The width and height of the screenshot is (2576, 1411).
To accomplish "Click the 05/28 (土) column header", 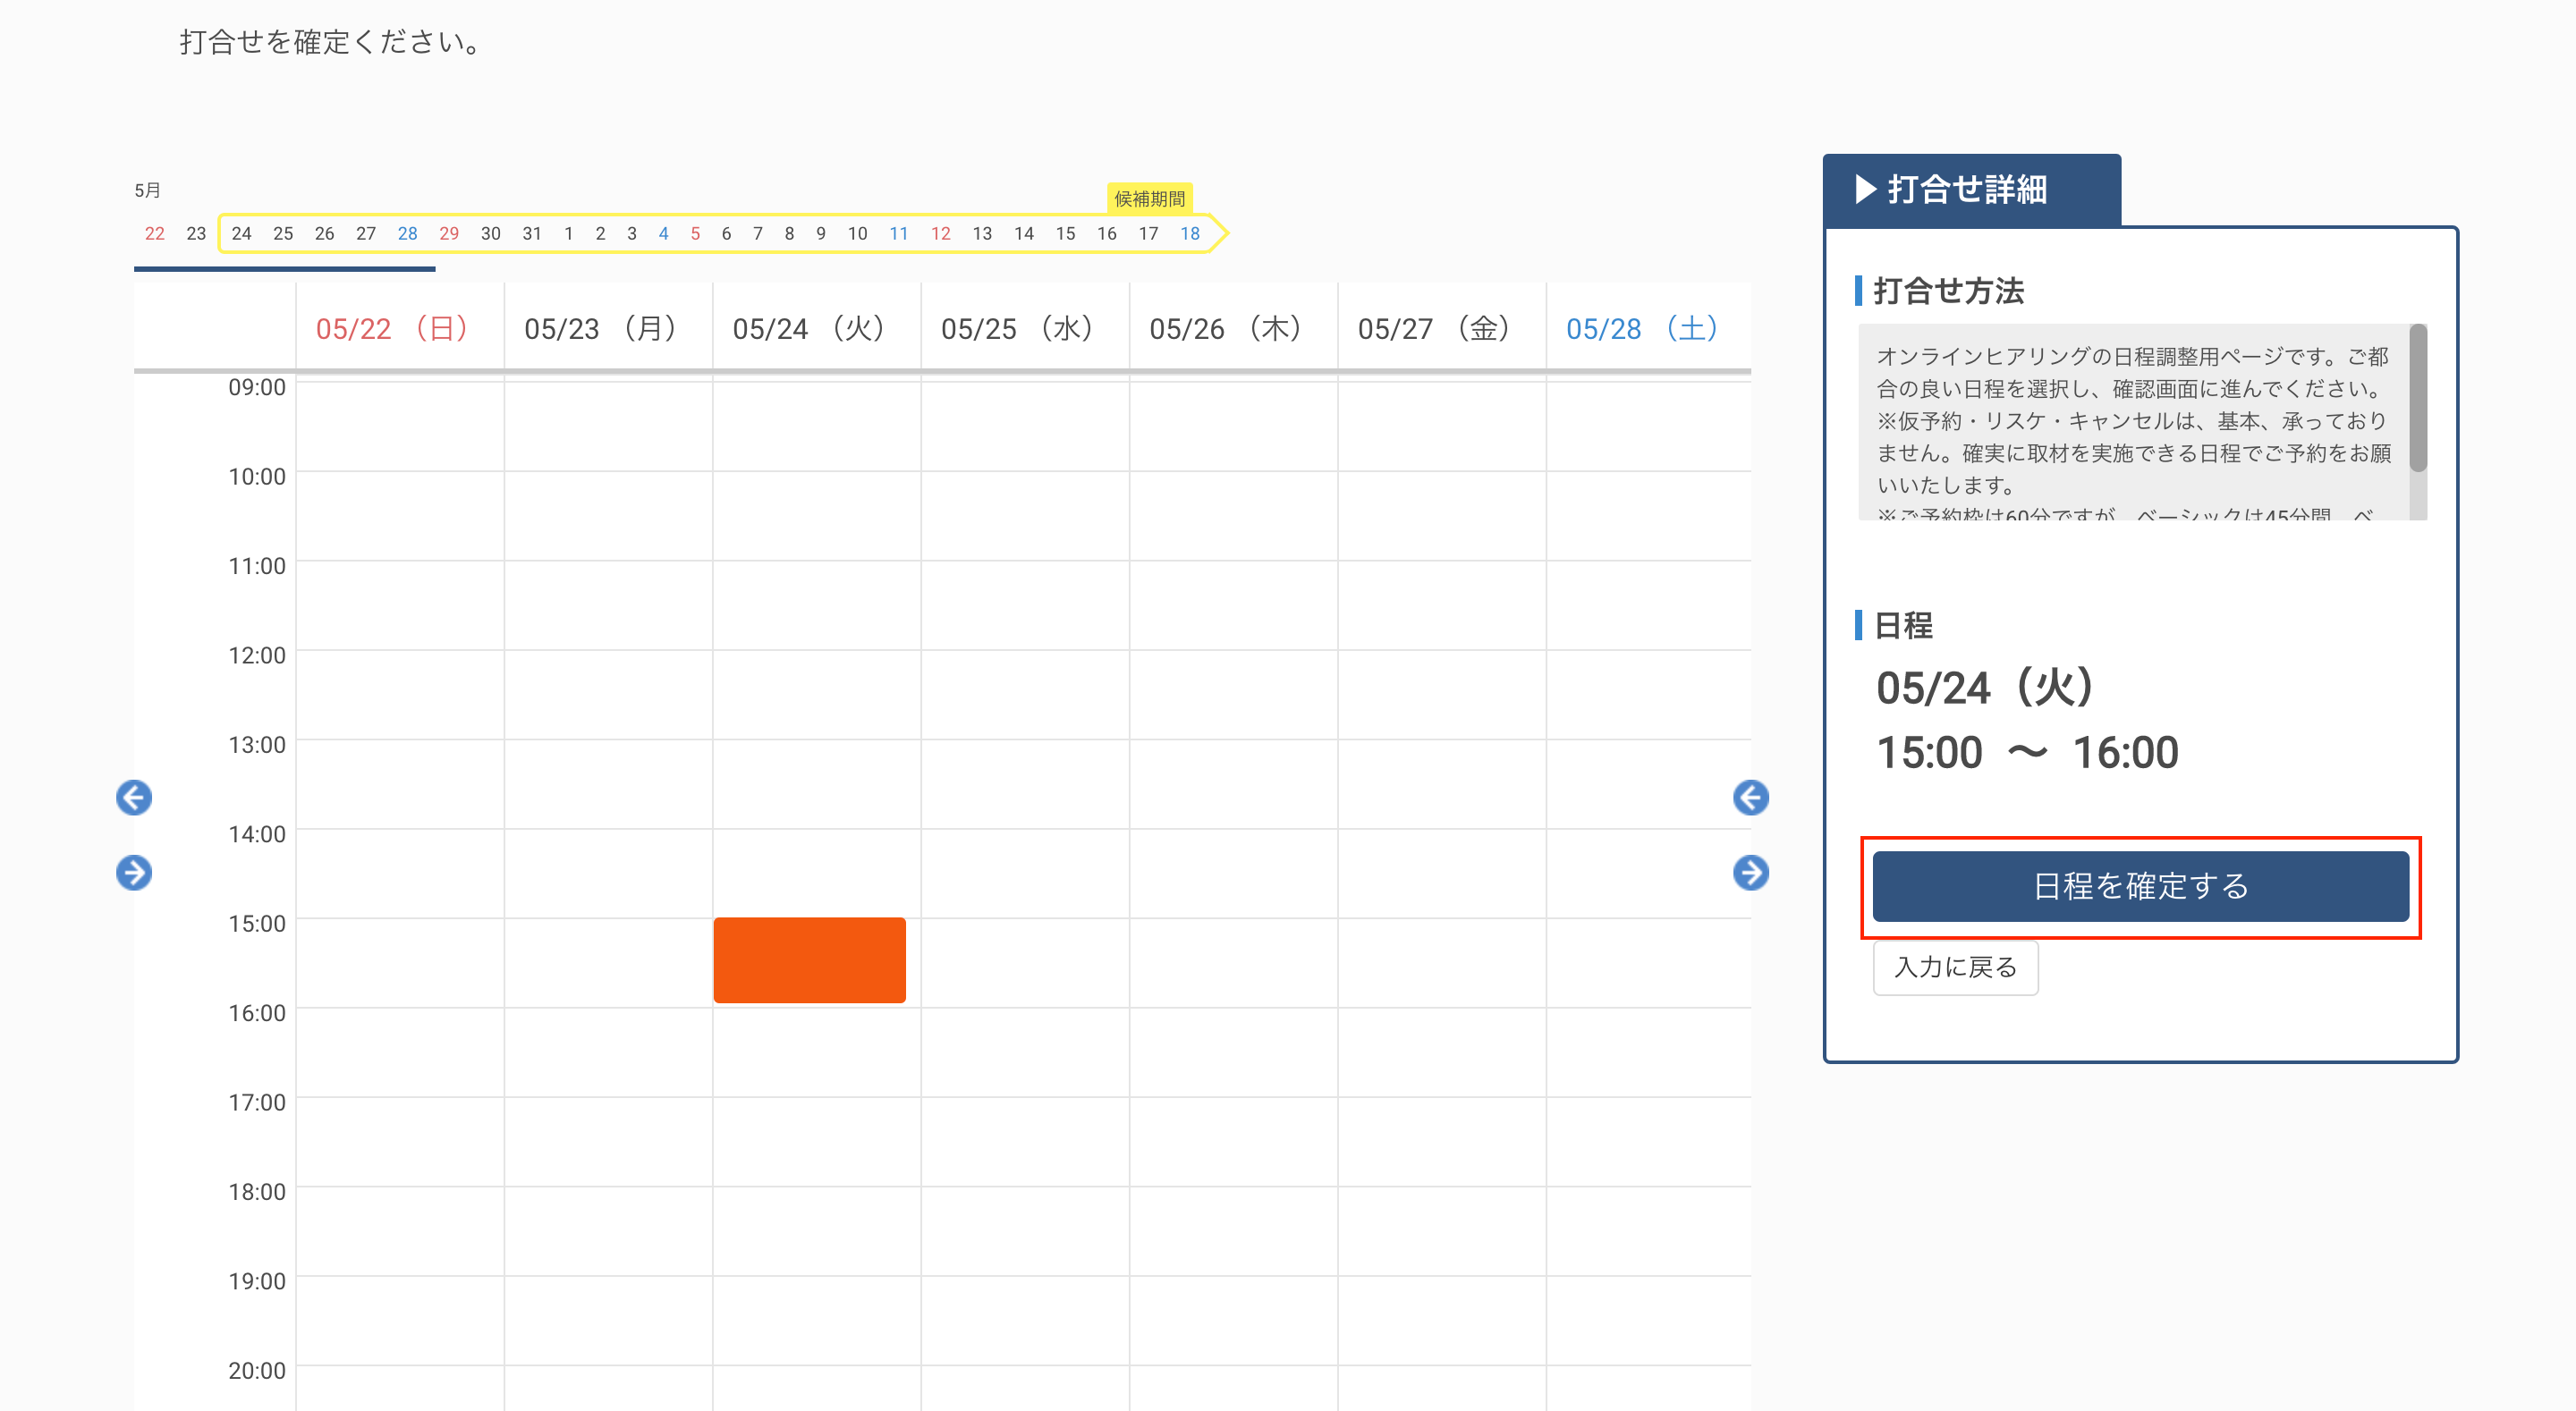I will pos(1642,329).
